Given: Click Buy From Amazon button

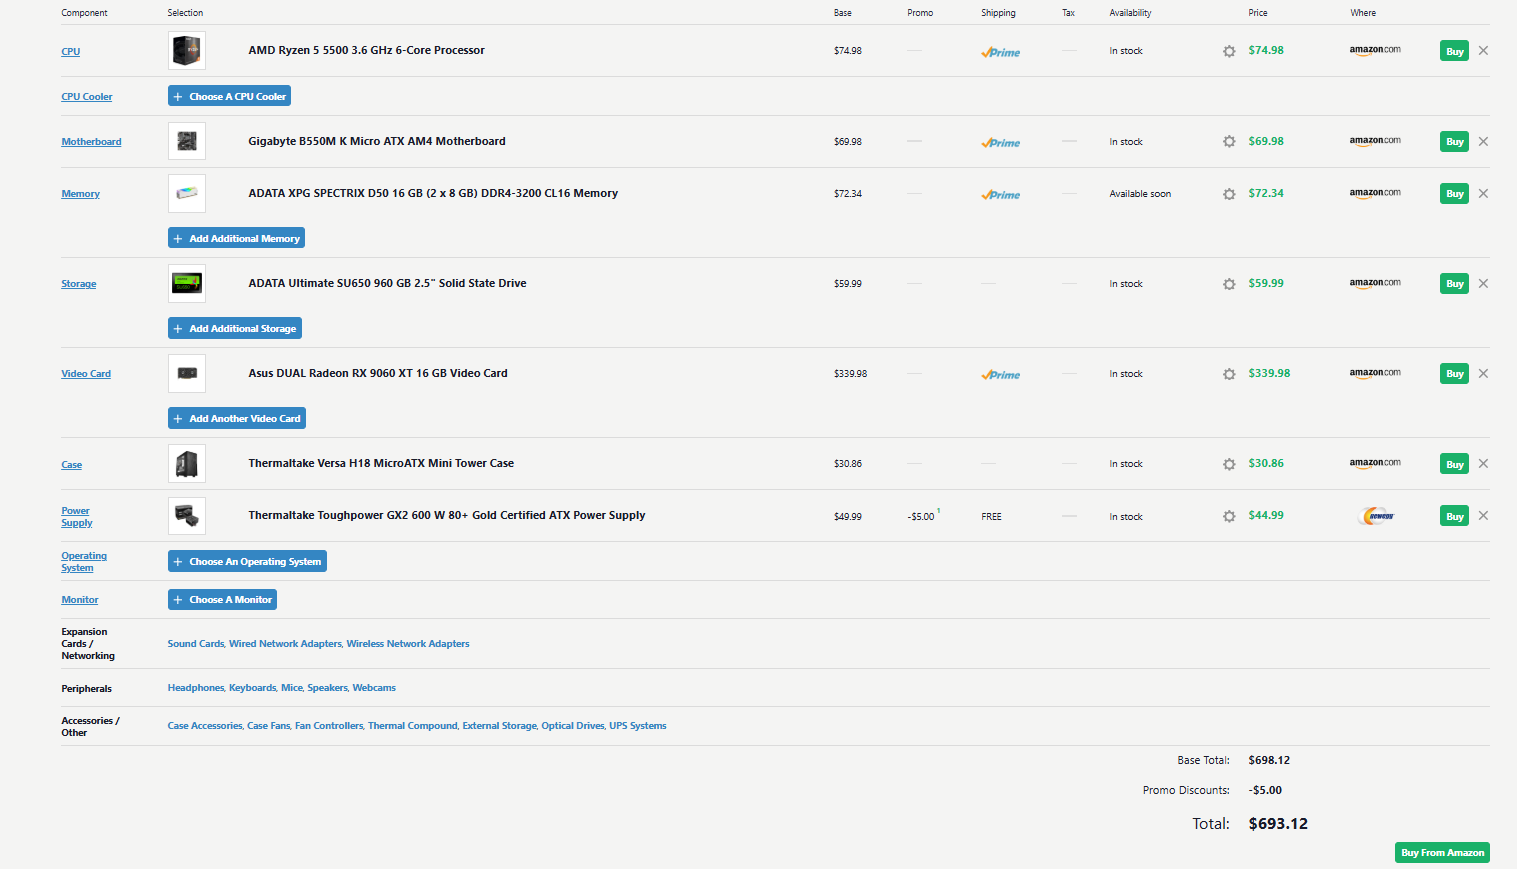Looking at the screenshot, I should coord(1442,853).
